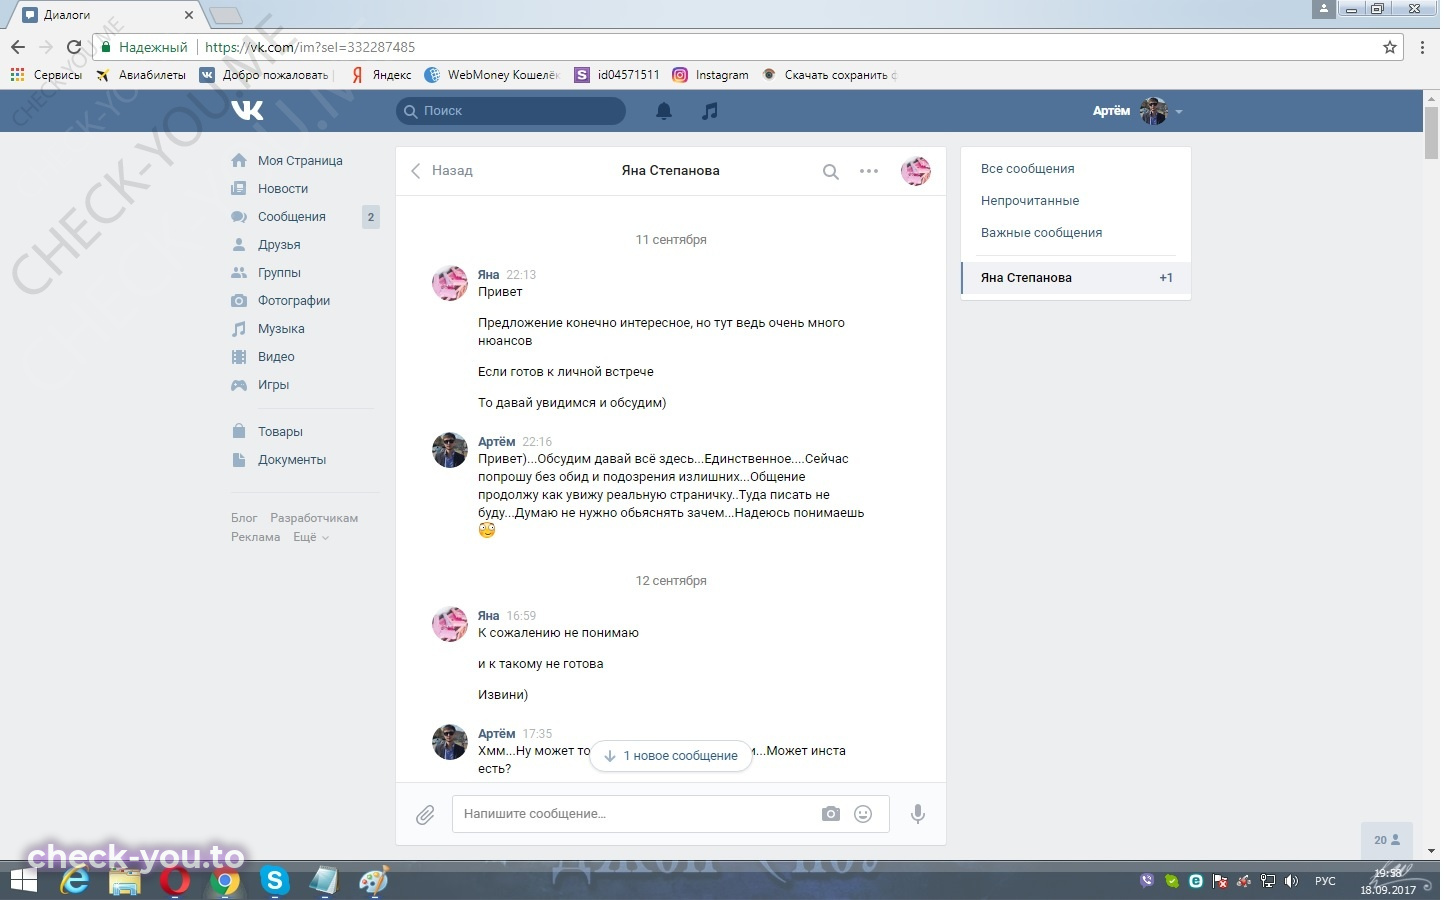Open Фотографии section
Image resolution: width=1444 pixels, height=900 pixels.
[294, 301]
